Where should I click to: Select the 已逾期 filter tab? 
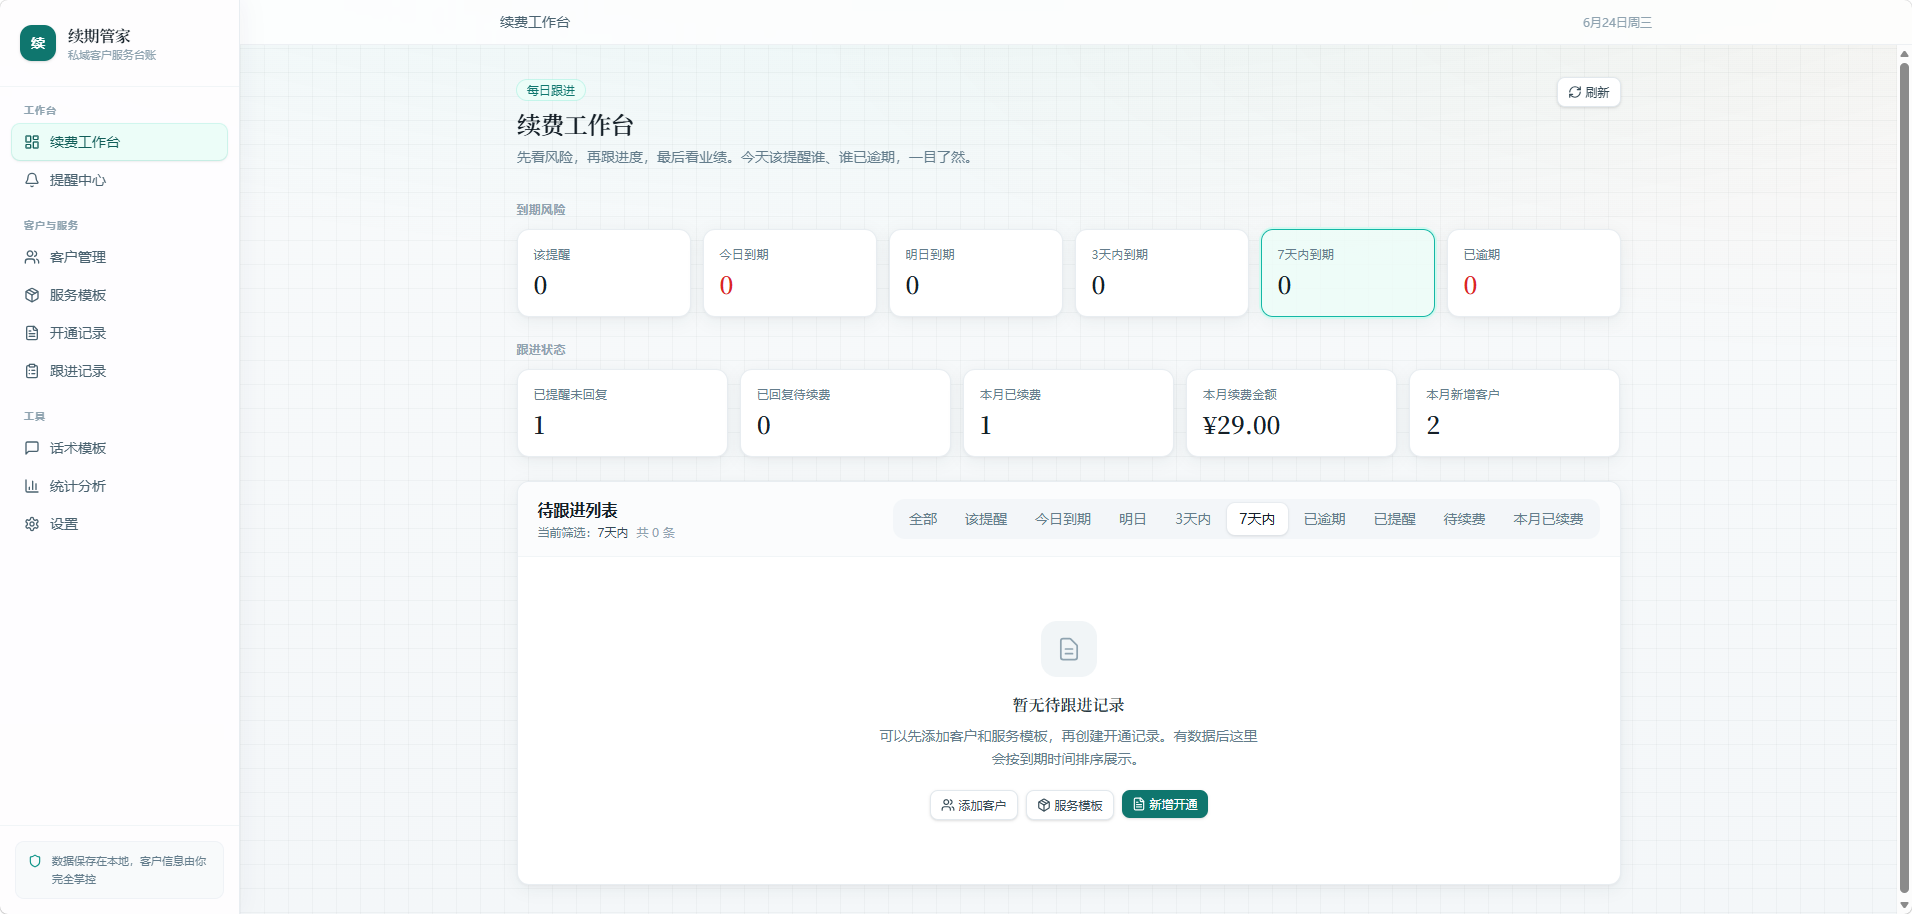(1325, 519)
